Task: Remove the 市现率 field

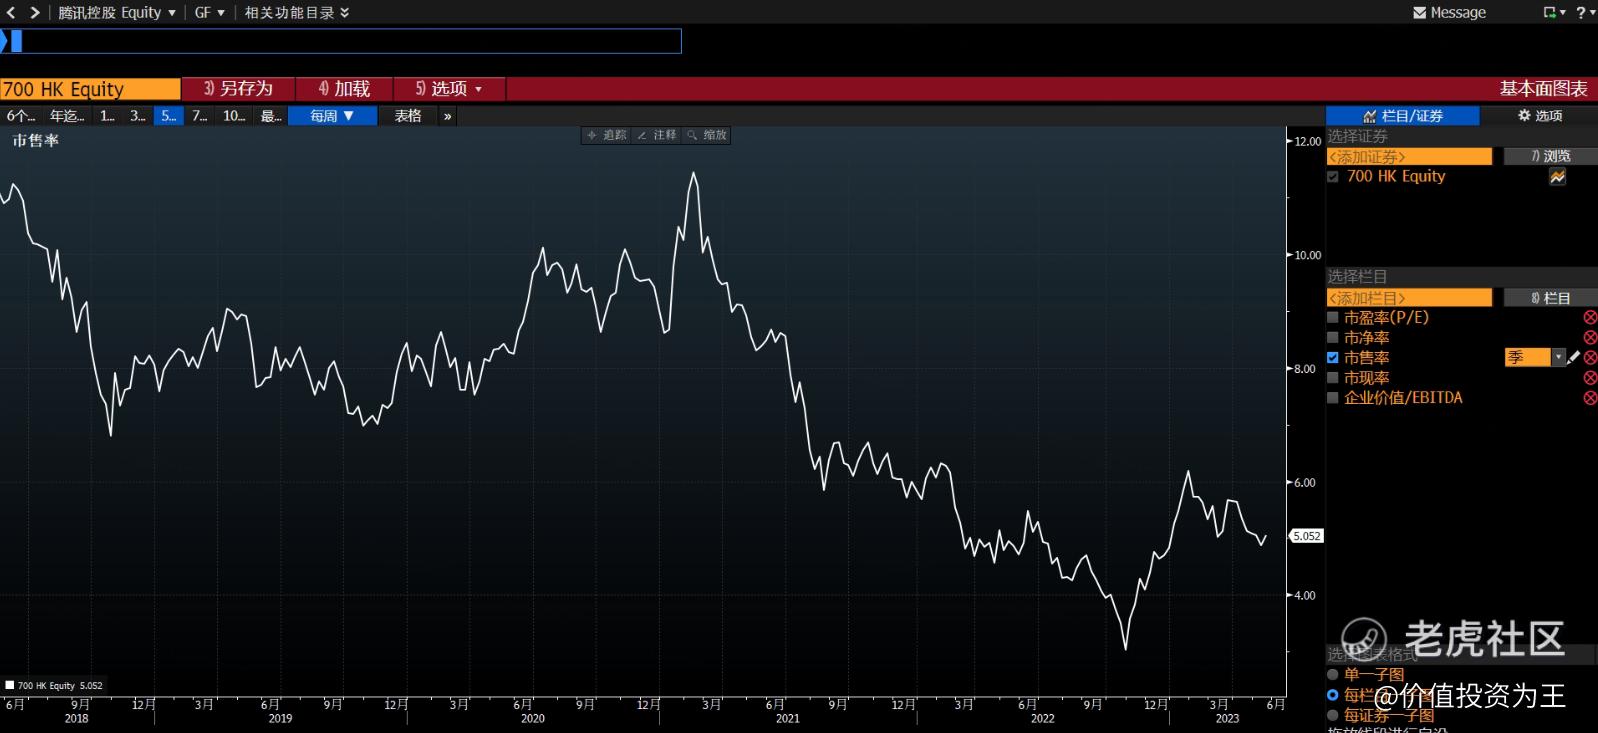Action: pyautogui.click(x=1590, y=378)
